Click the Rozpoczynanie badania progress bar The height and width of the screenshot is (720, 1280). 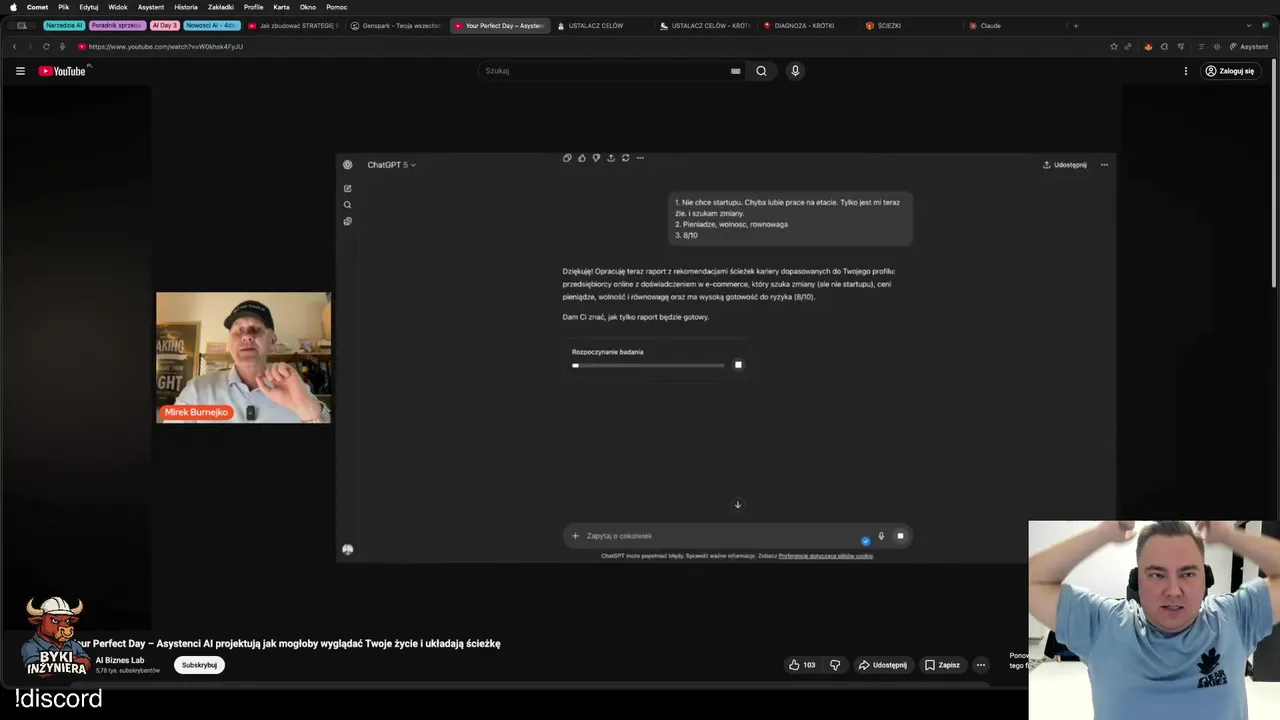pos(648,365)
